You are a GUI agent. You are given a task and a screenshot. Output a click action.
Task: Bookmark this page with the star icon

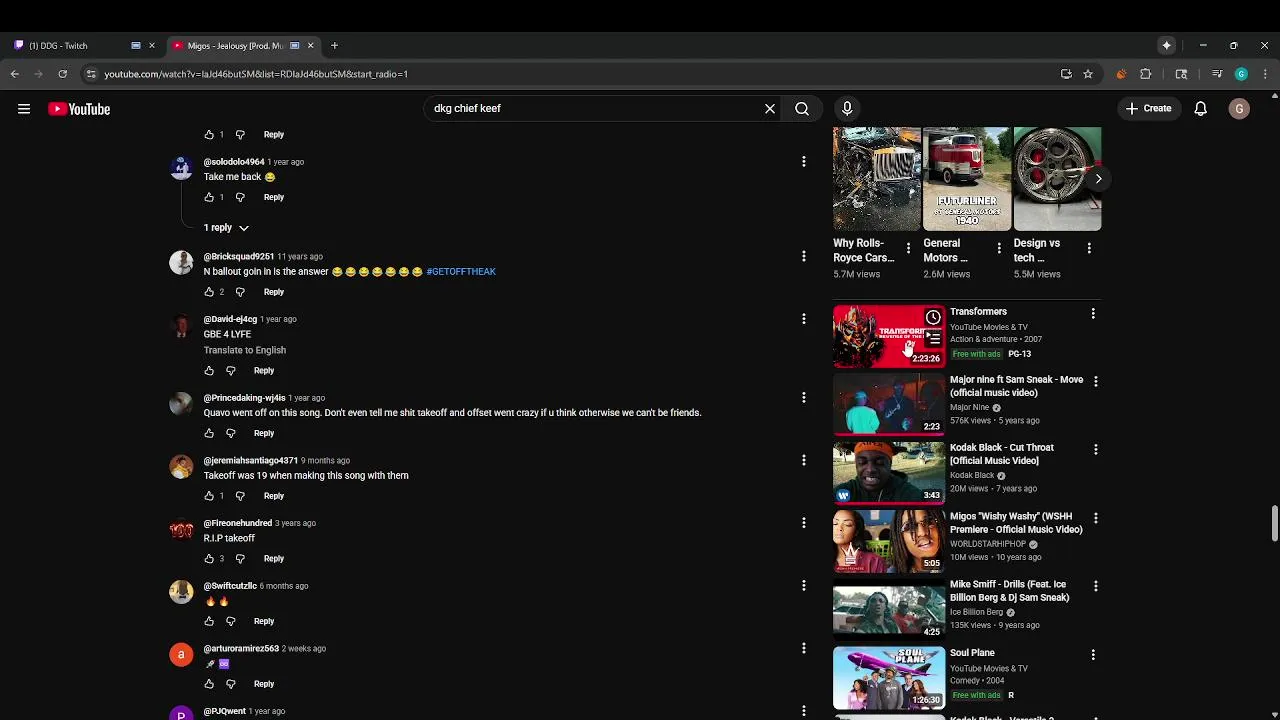(1088, 74)
